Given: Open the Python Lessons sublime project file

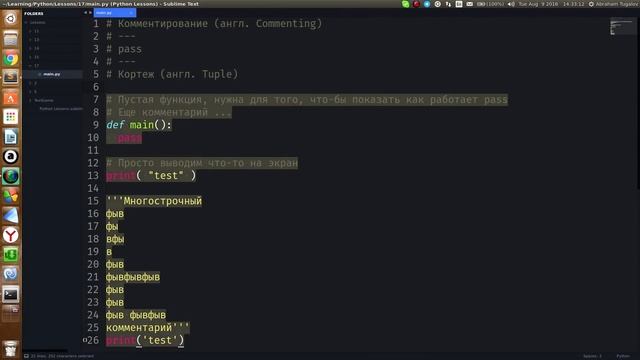Looking at the screenshot, I should coord(60,109).
